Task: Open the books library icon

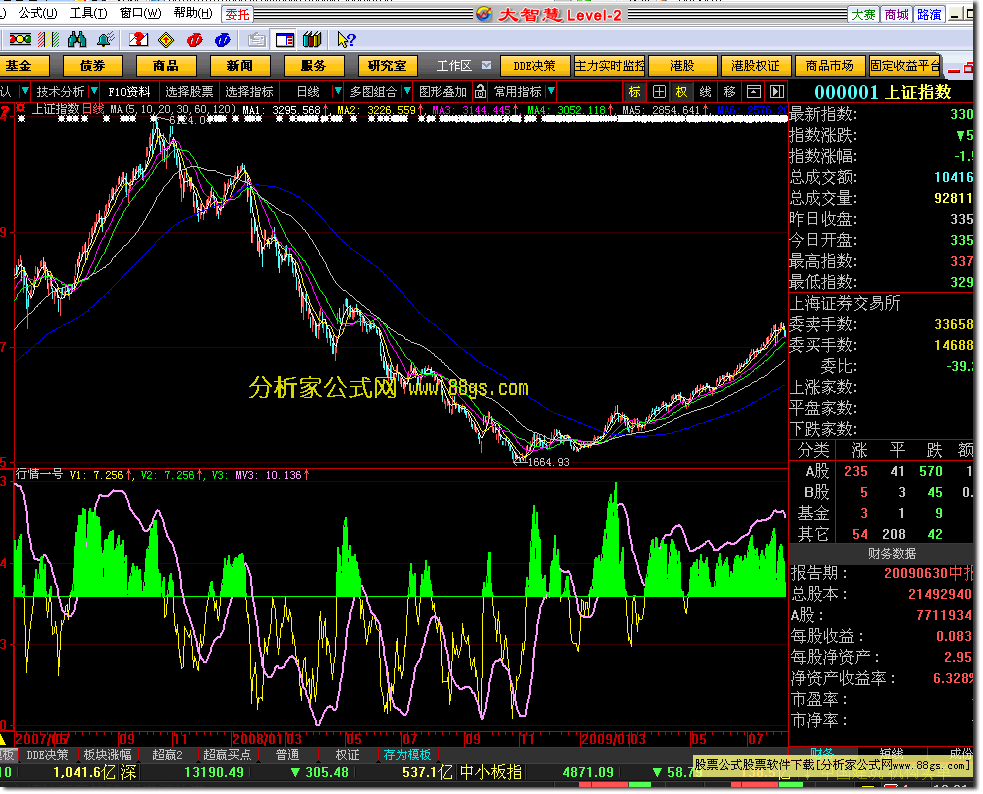Action: (x=312, y=40)
